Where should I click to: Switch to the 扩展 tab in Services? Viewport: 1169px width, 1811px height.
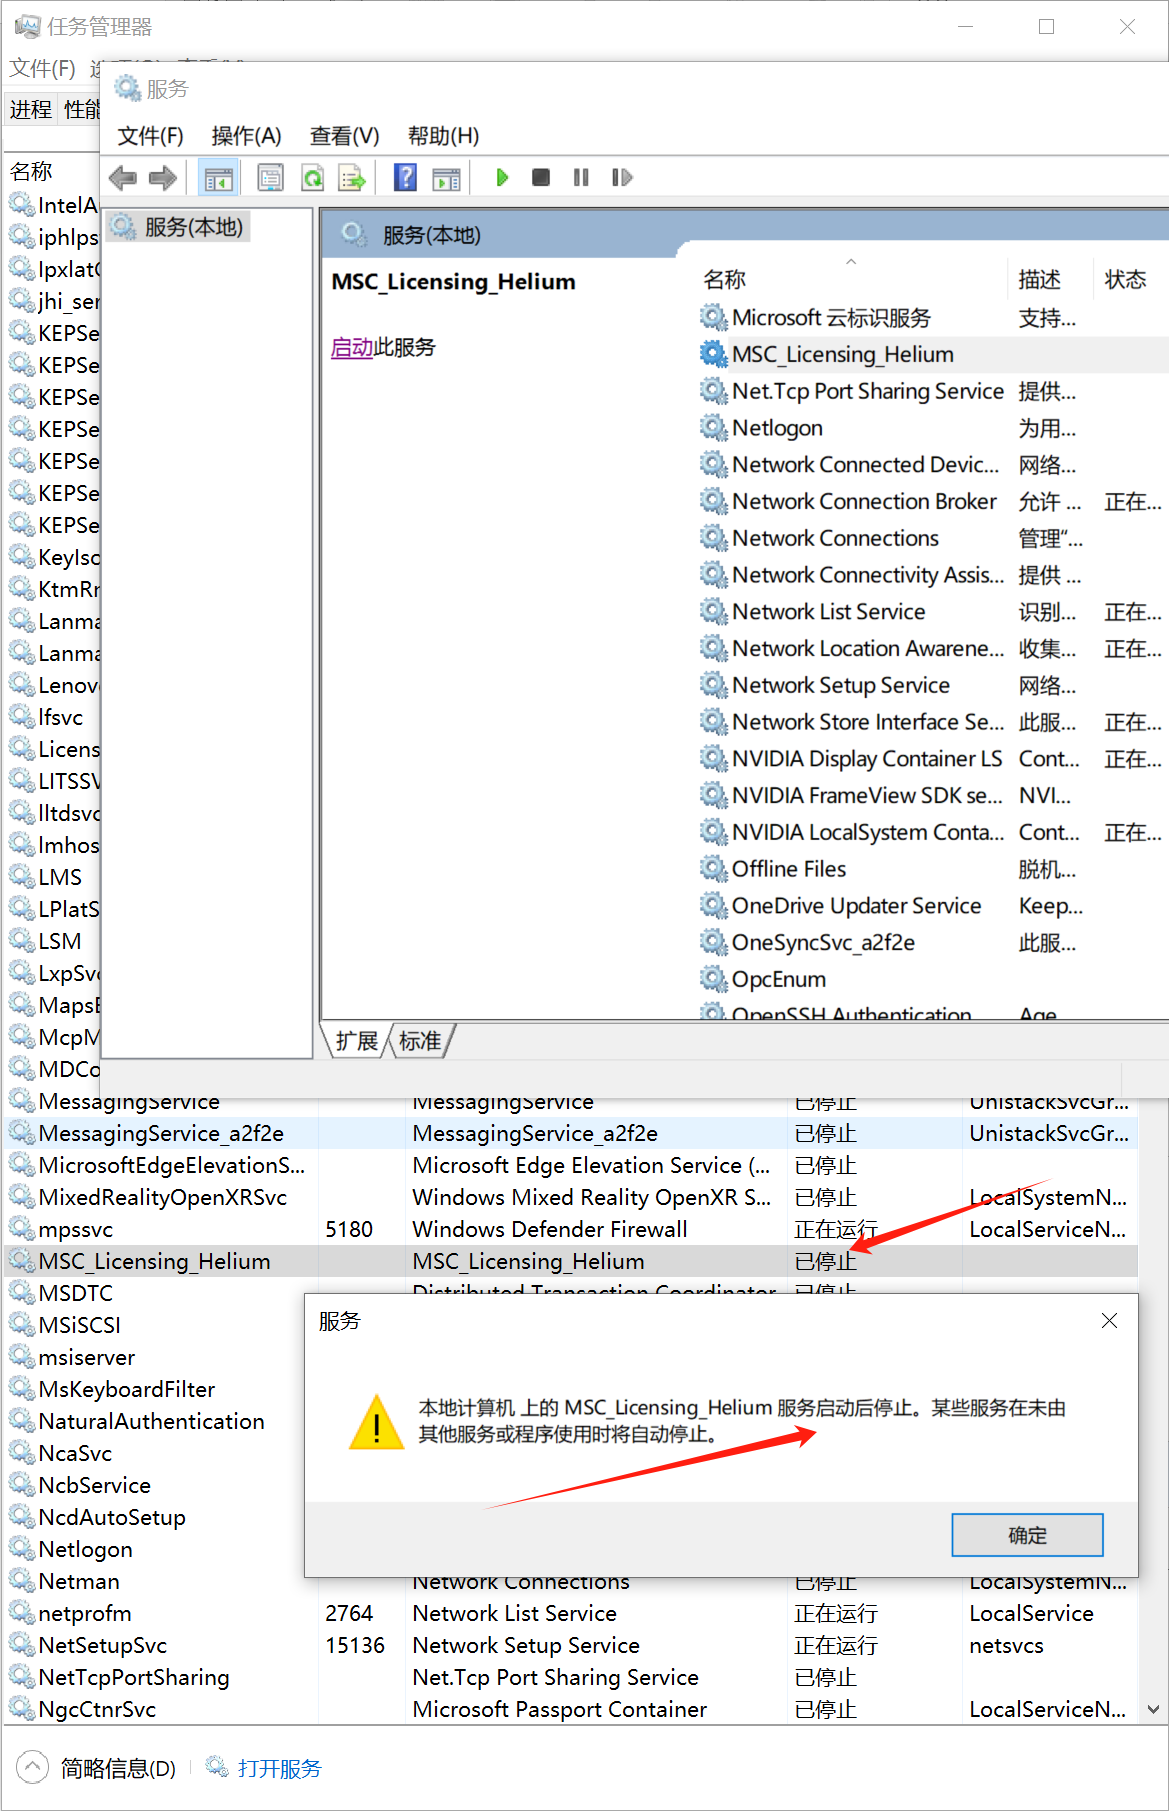click(x=357, y=1041)
